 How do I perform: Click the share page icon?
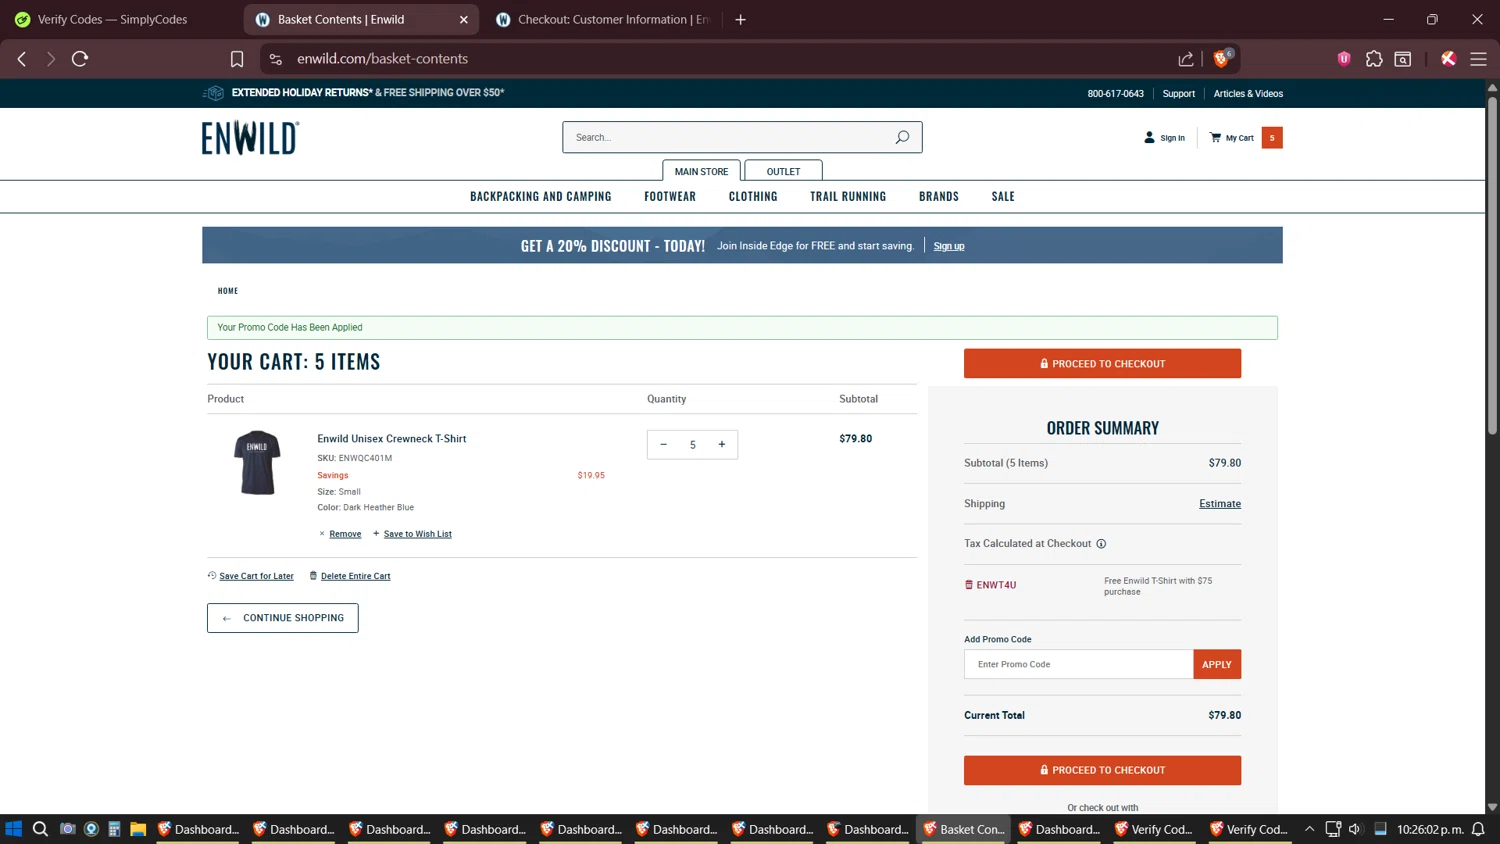point(1186,59)
